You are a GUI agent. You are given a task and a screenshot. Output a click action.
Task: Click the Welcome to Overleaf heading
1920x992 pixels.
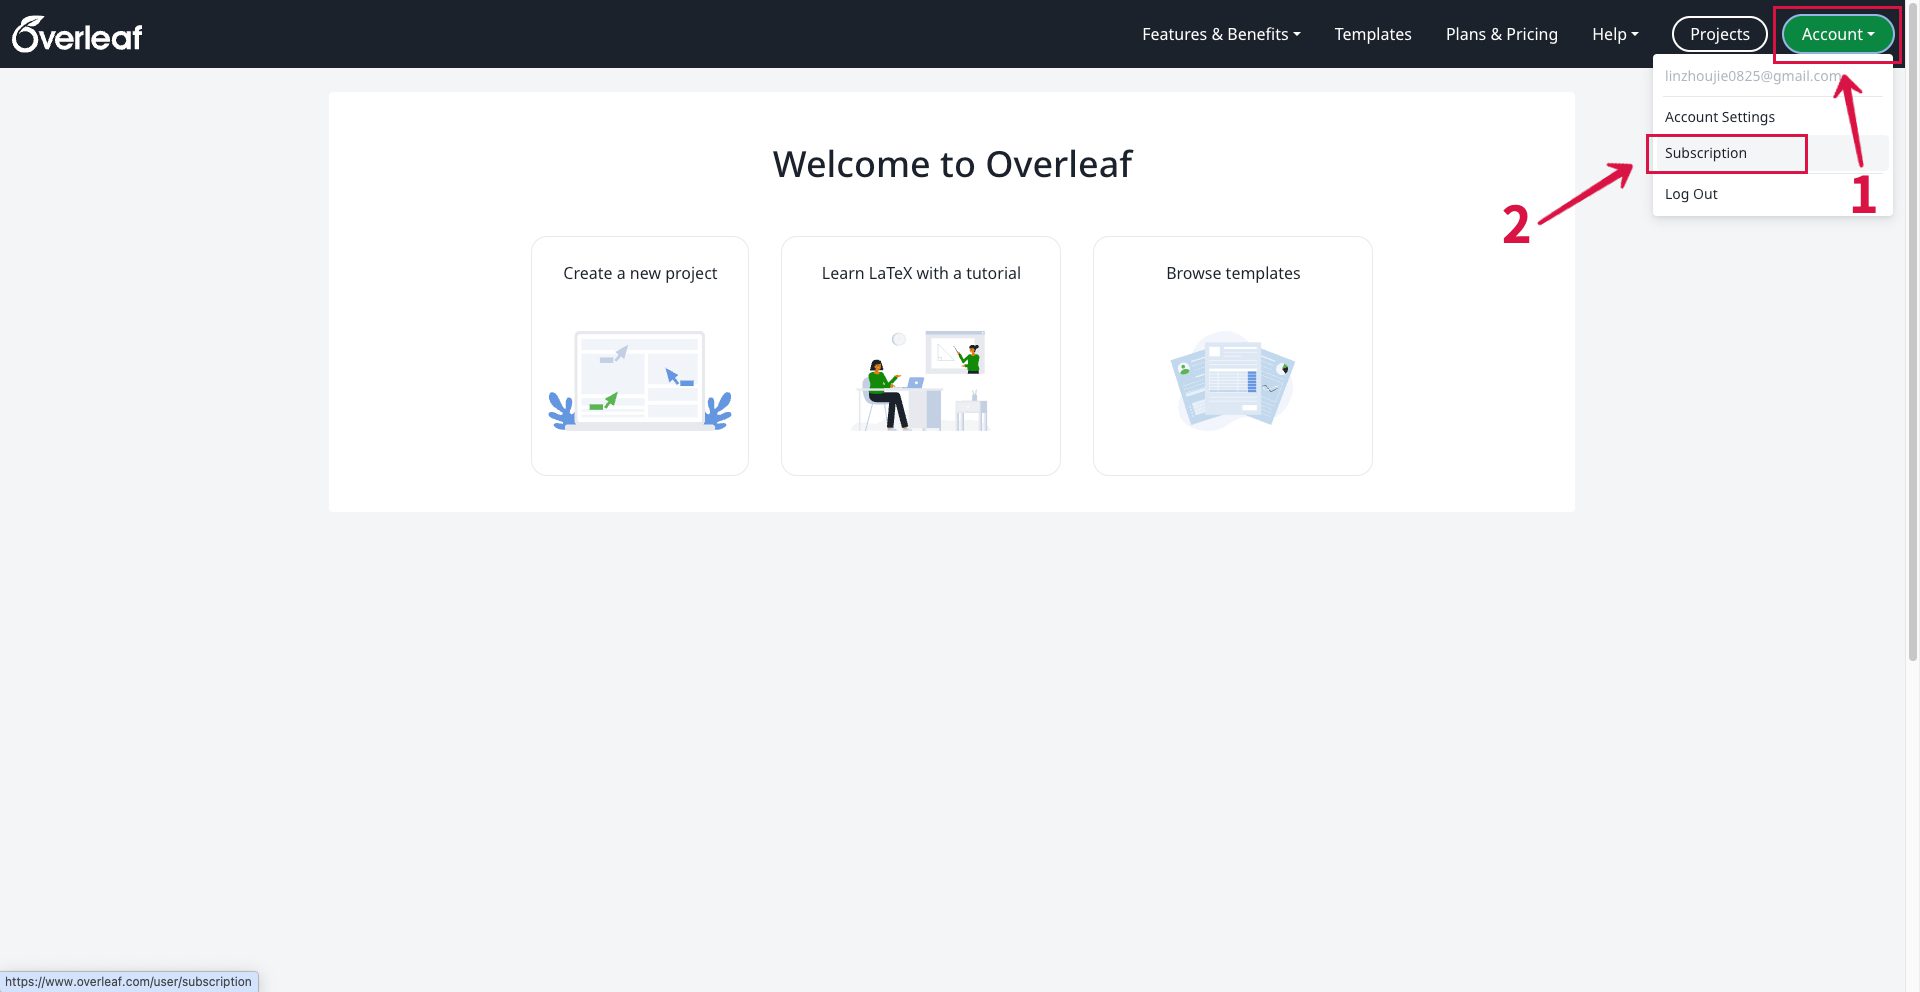[x=952, y=164]
